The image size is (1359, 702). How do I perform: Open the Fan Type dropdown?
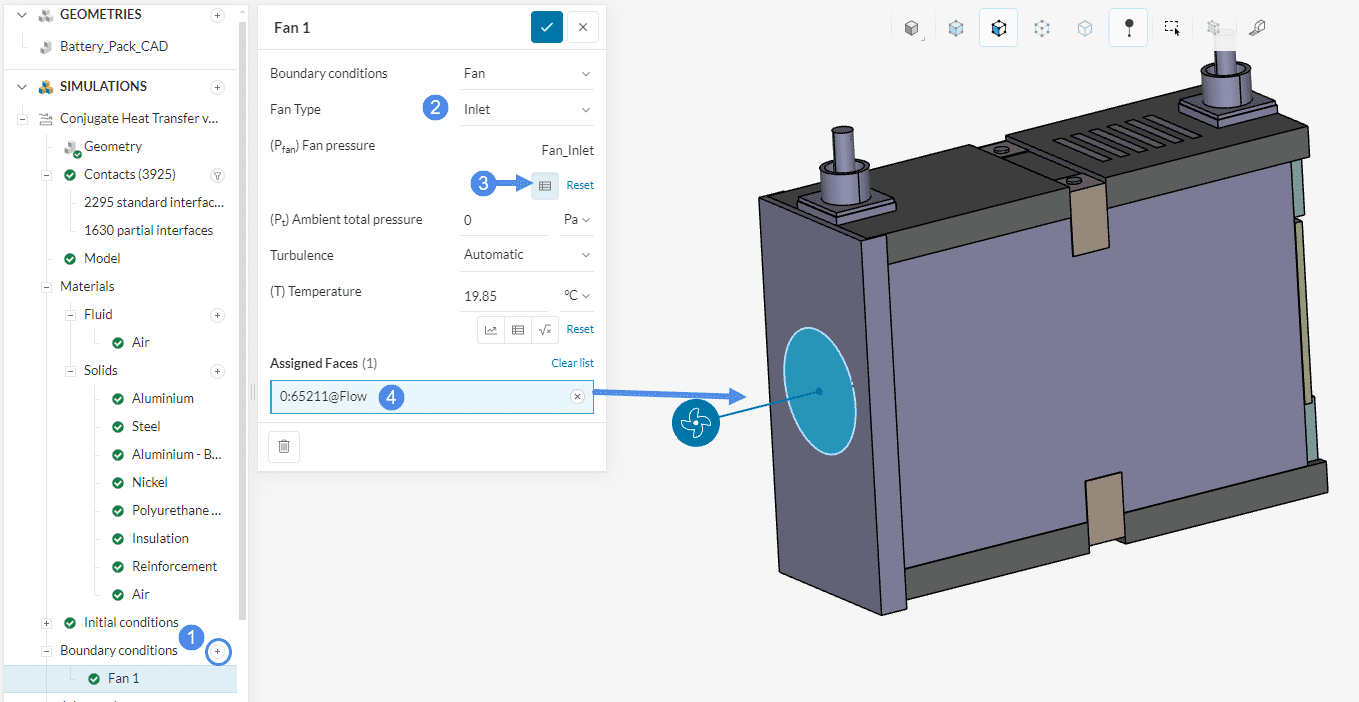(527, 110)
